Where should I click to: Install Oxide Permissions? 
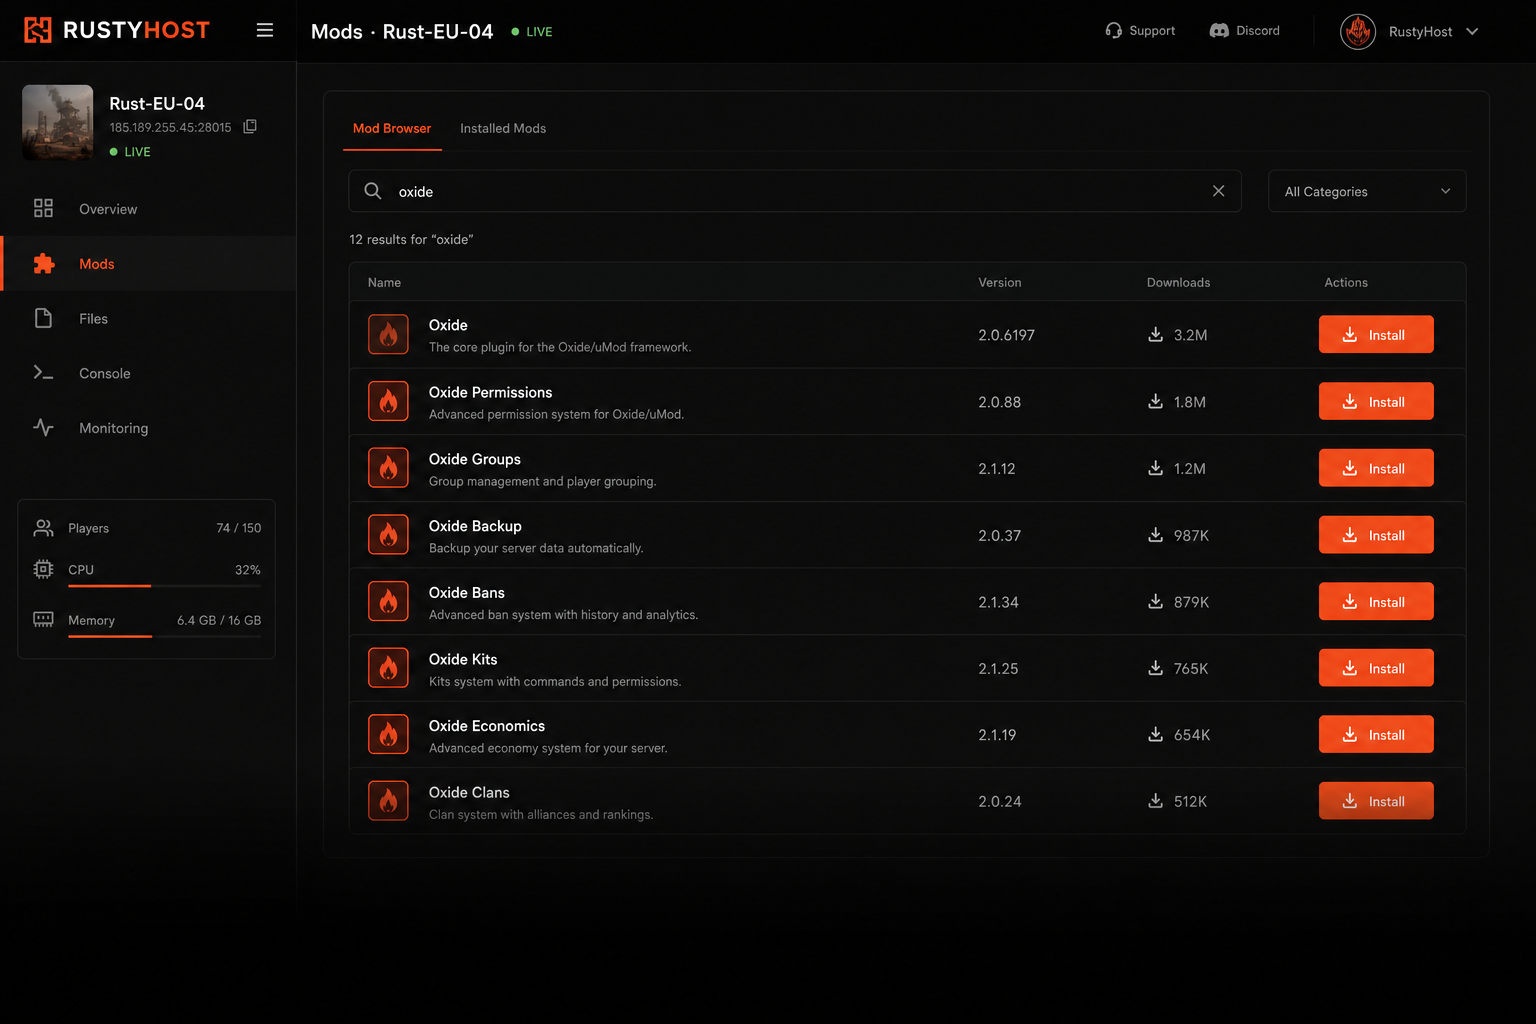pyautogui.click(x=1376, y=402)
